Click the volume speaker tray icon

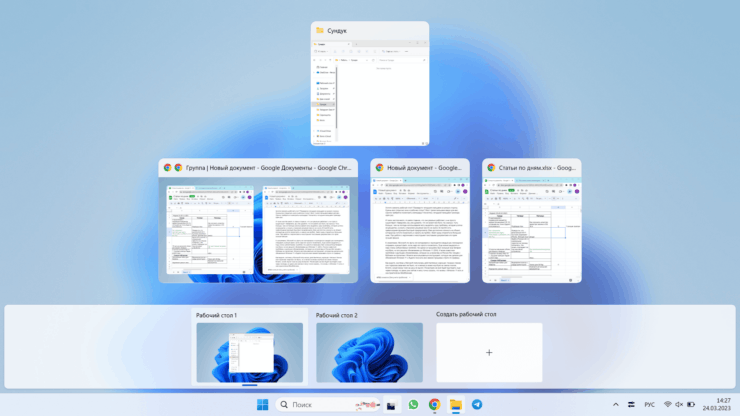point(679,405)
